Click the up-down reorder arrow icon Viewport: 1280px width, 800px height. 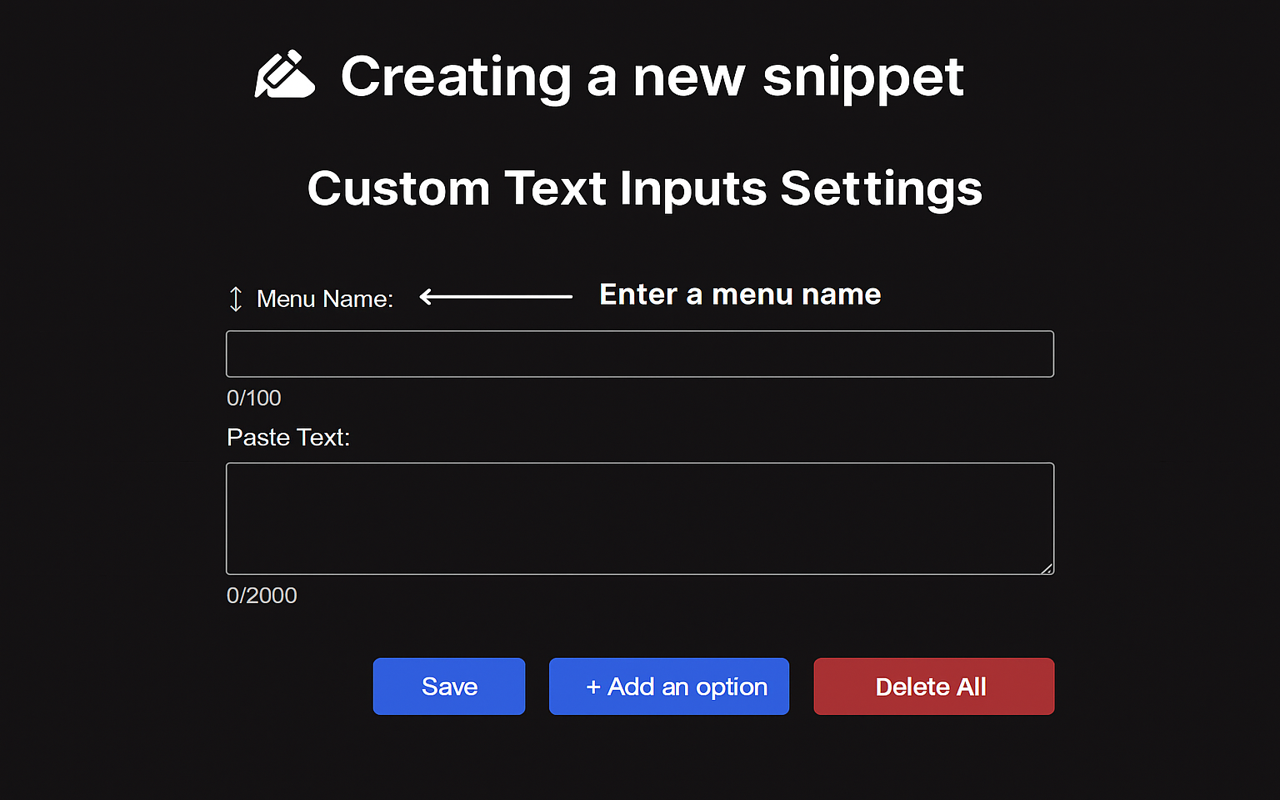click(x=236, y=298)
